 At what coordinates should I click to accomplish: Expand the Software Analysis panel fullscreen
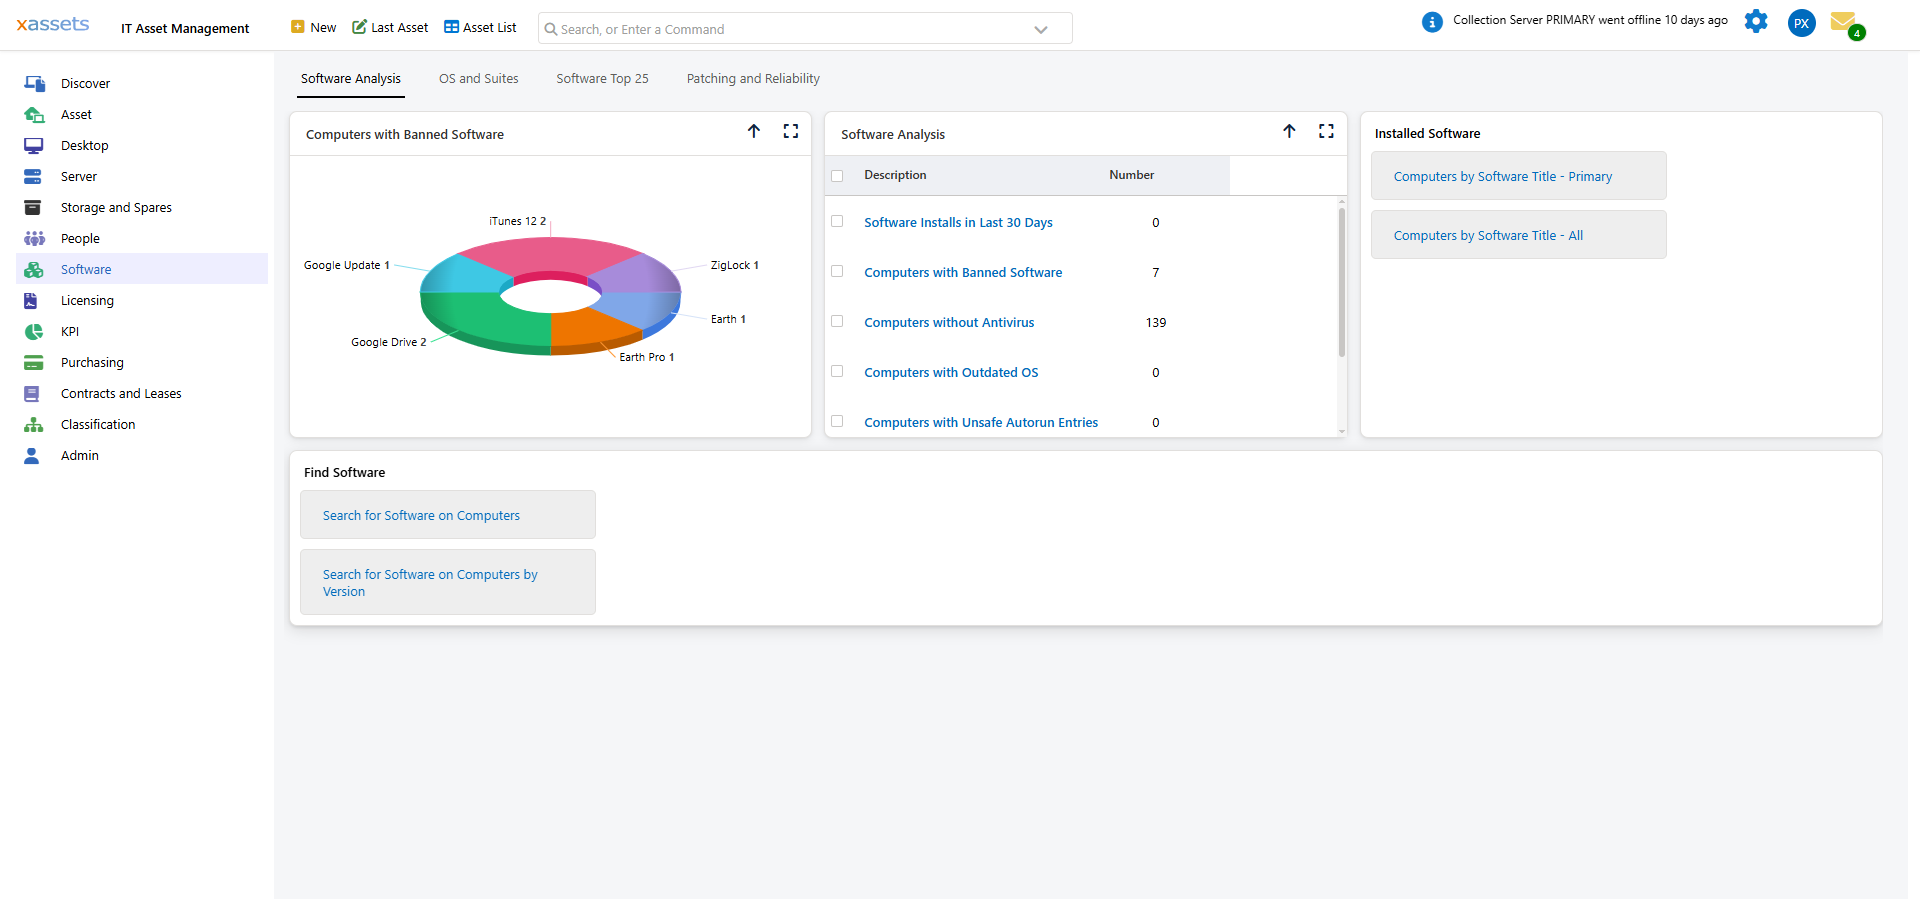pyautogui.click(x=1327, y=131)
